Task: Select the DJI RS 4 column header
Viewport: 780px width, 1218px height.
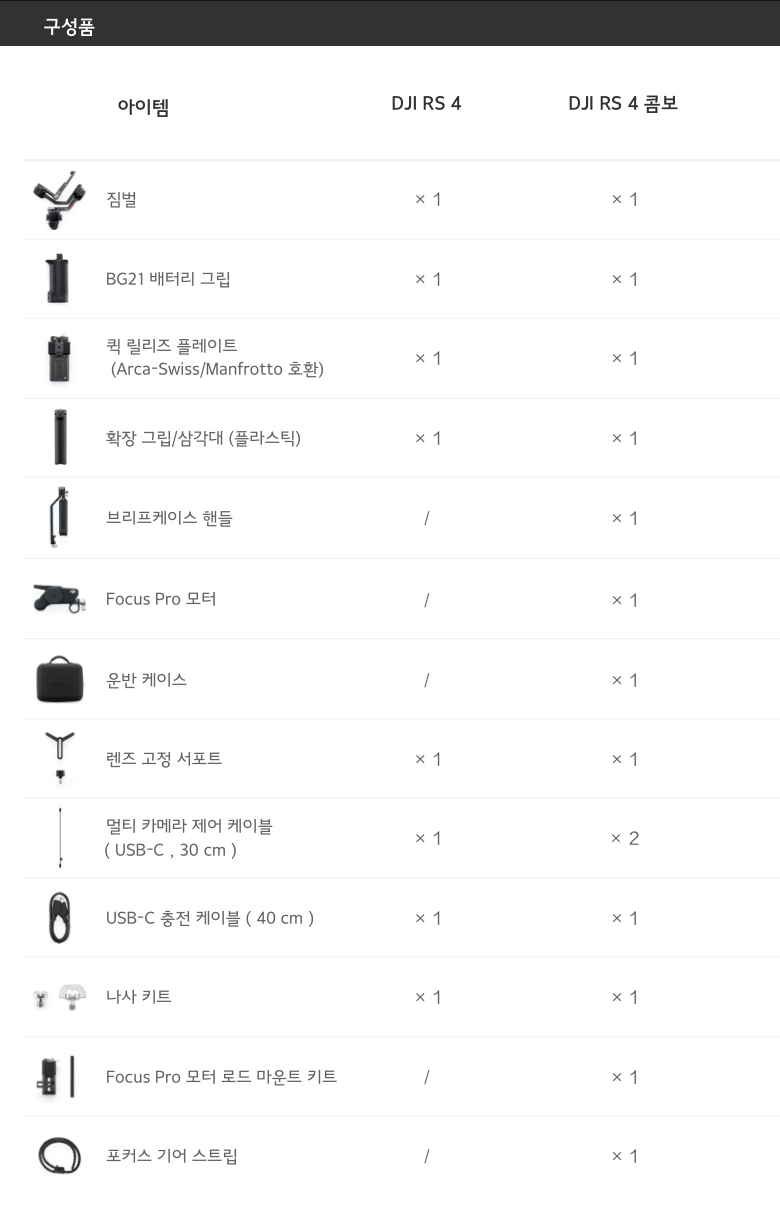Action: point(426,104)
